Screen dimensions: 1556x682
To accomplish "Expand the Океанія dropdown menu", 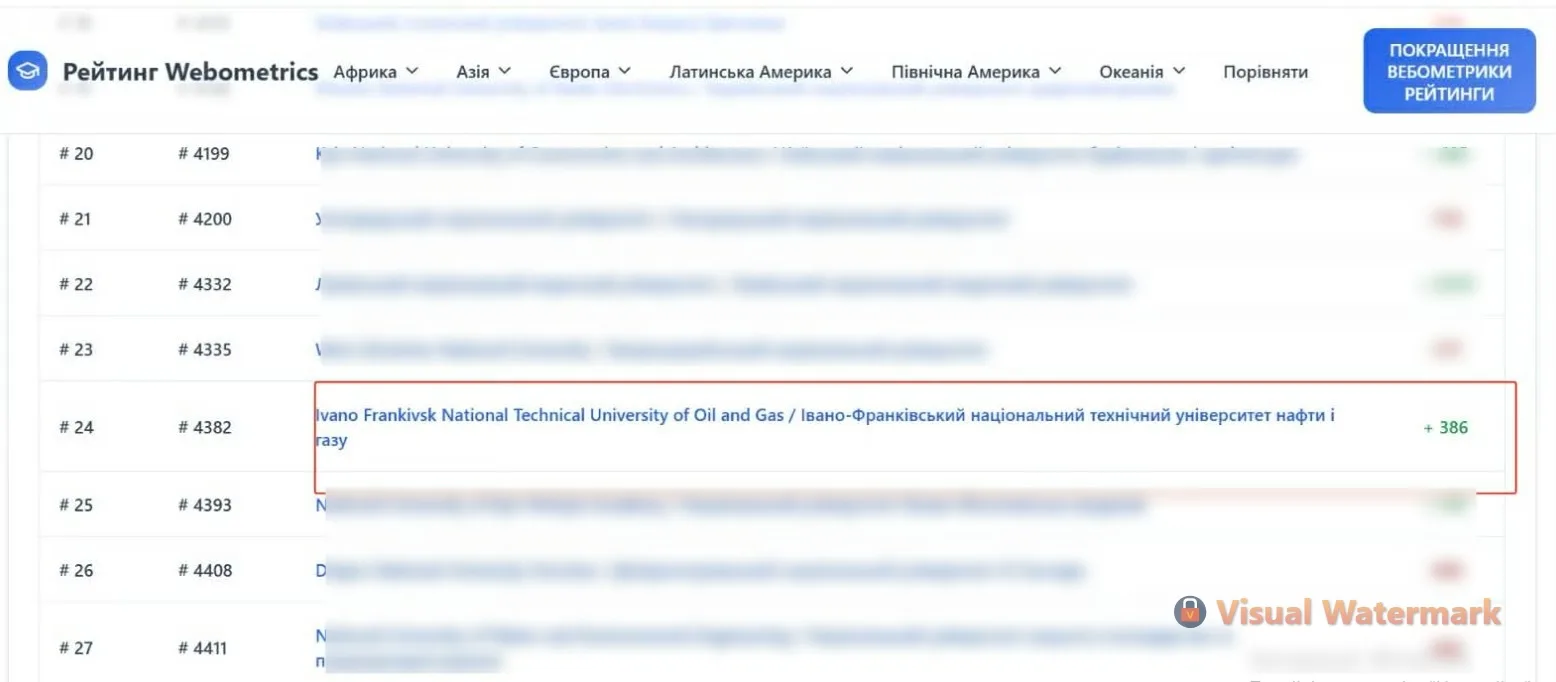I will tap(1142, 72).
